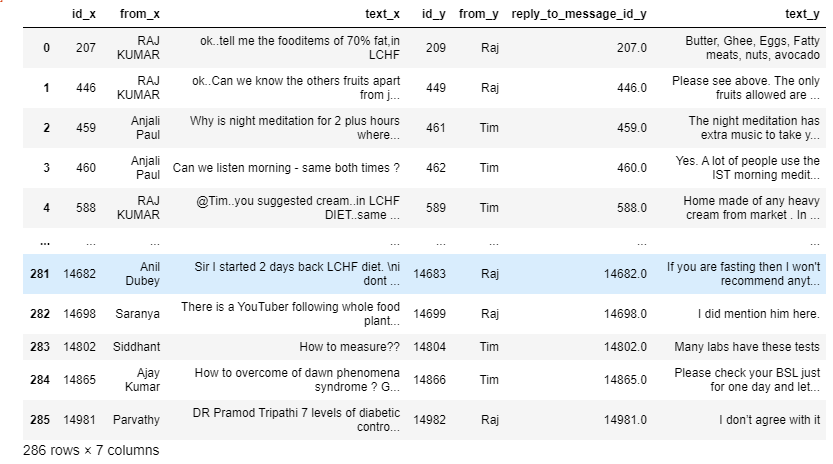Click 'Can we listen morning - same both times ?'

[286, 167]
